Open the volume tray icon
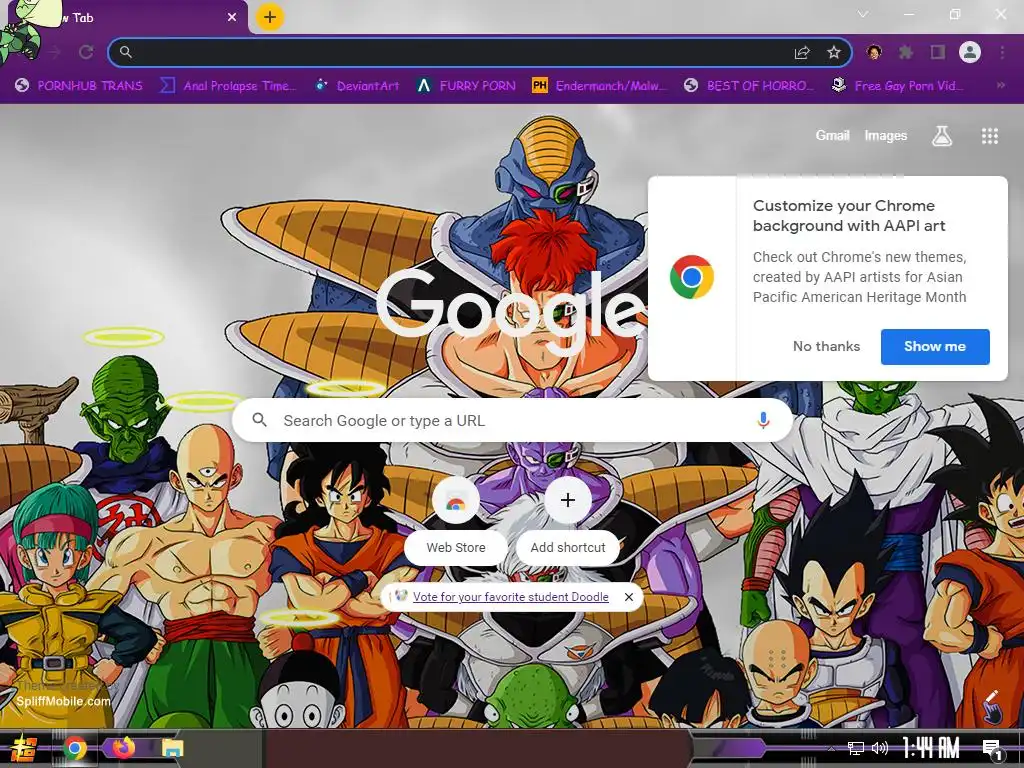The height and width of the screenshot is (768, 1024). (x=880, y=748)
